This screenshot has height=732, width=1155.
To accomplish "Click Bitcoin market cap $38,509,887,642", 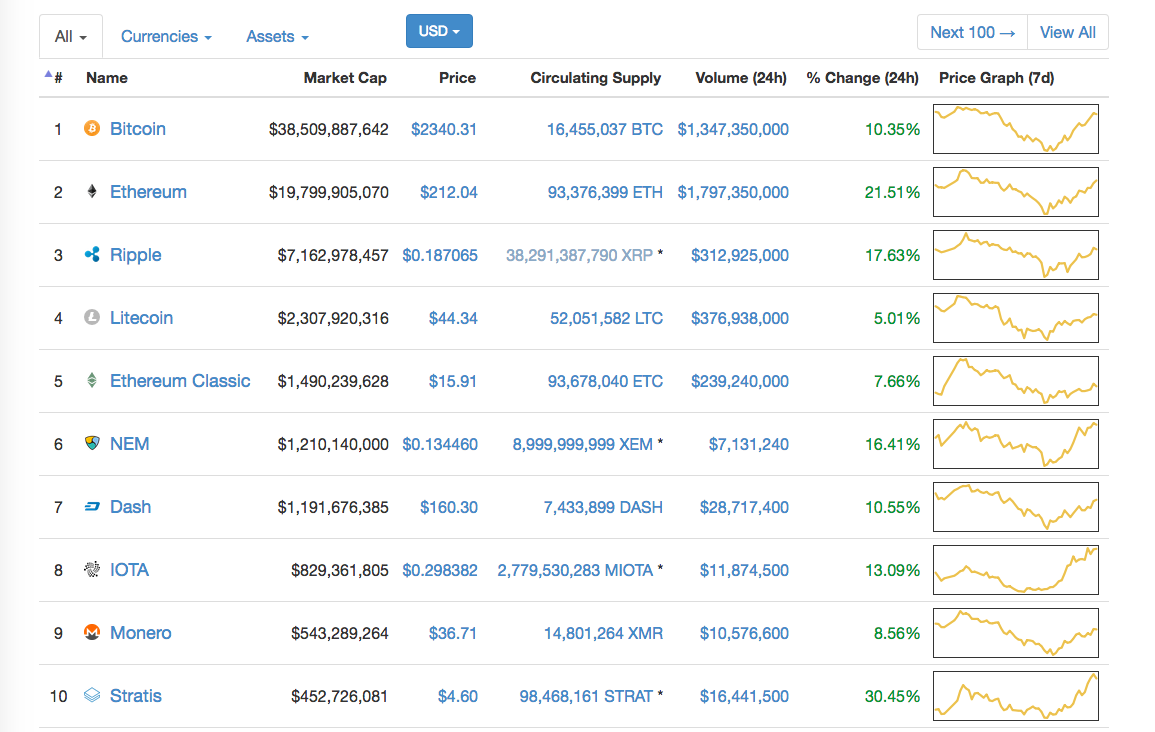I will (329, 129).
